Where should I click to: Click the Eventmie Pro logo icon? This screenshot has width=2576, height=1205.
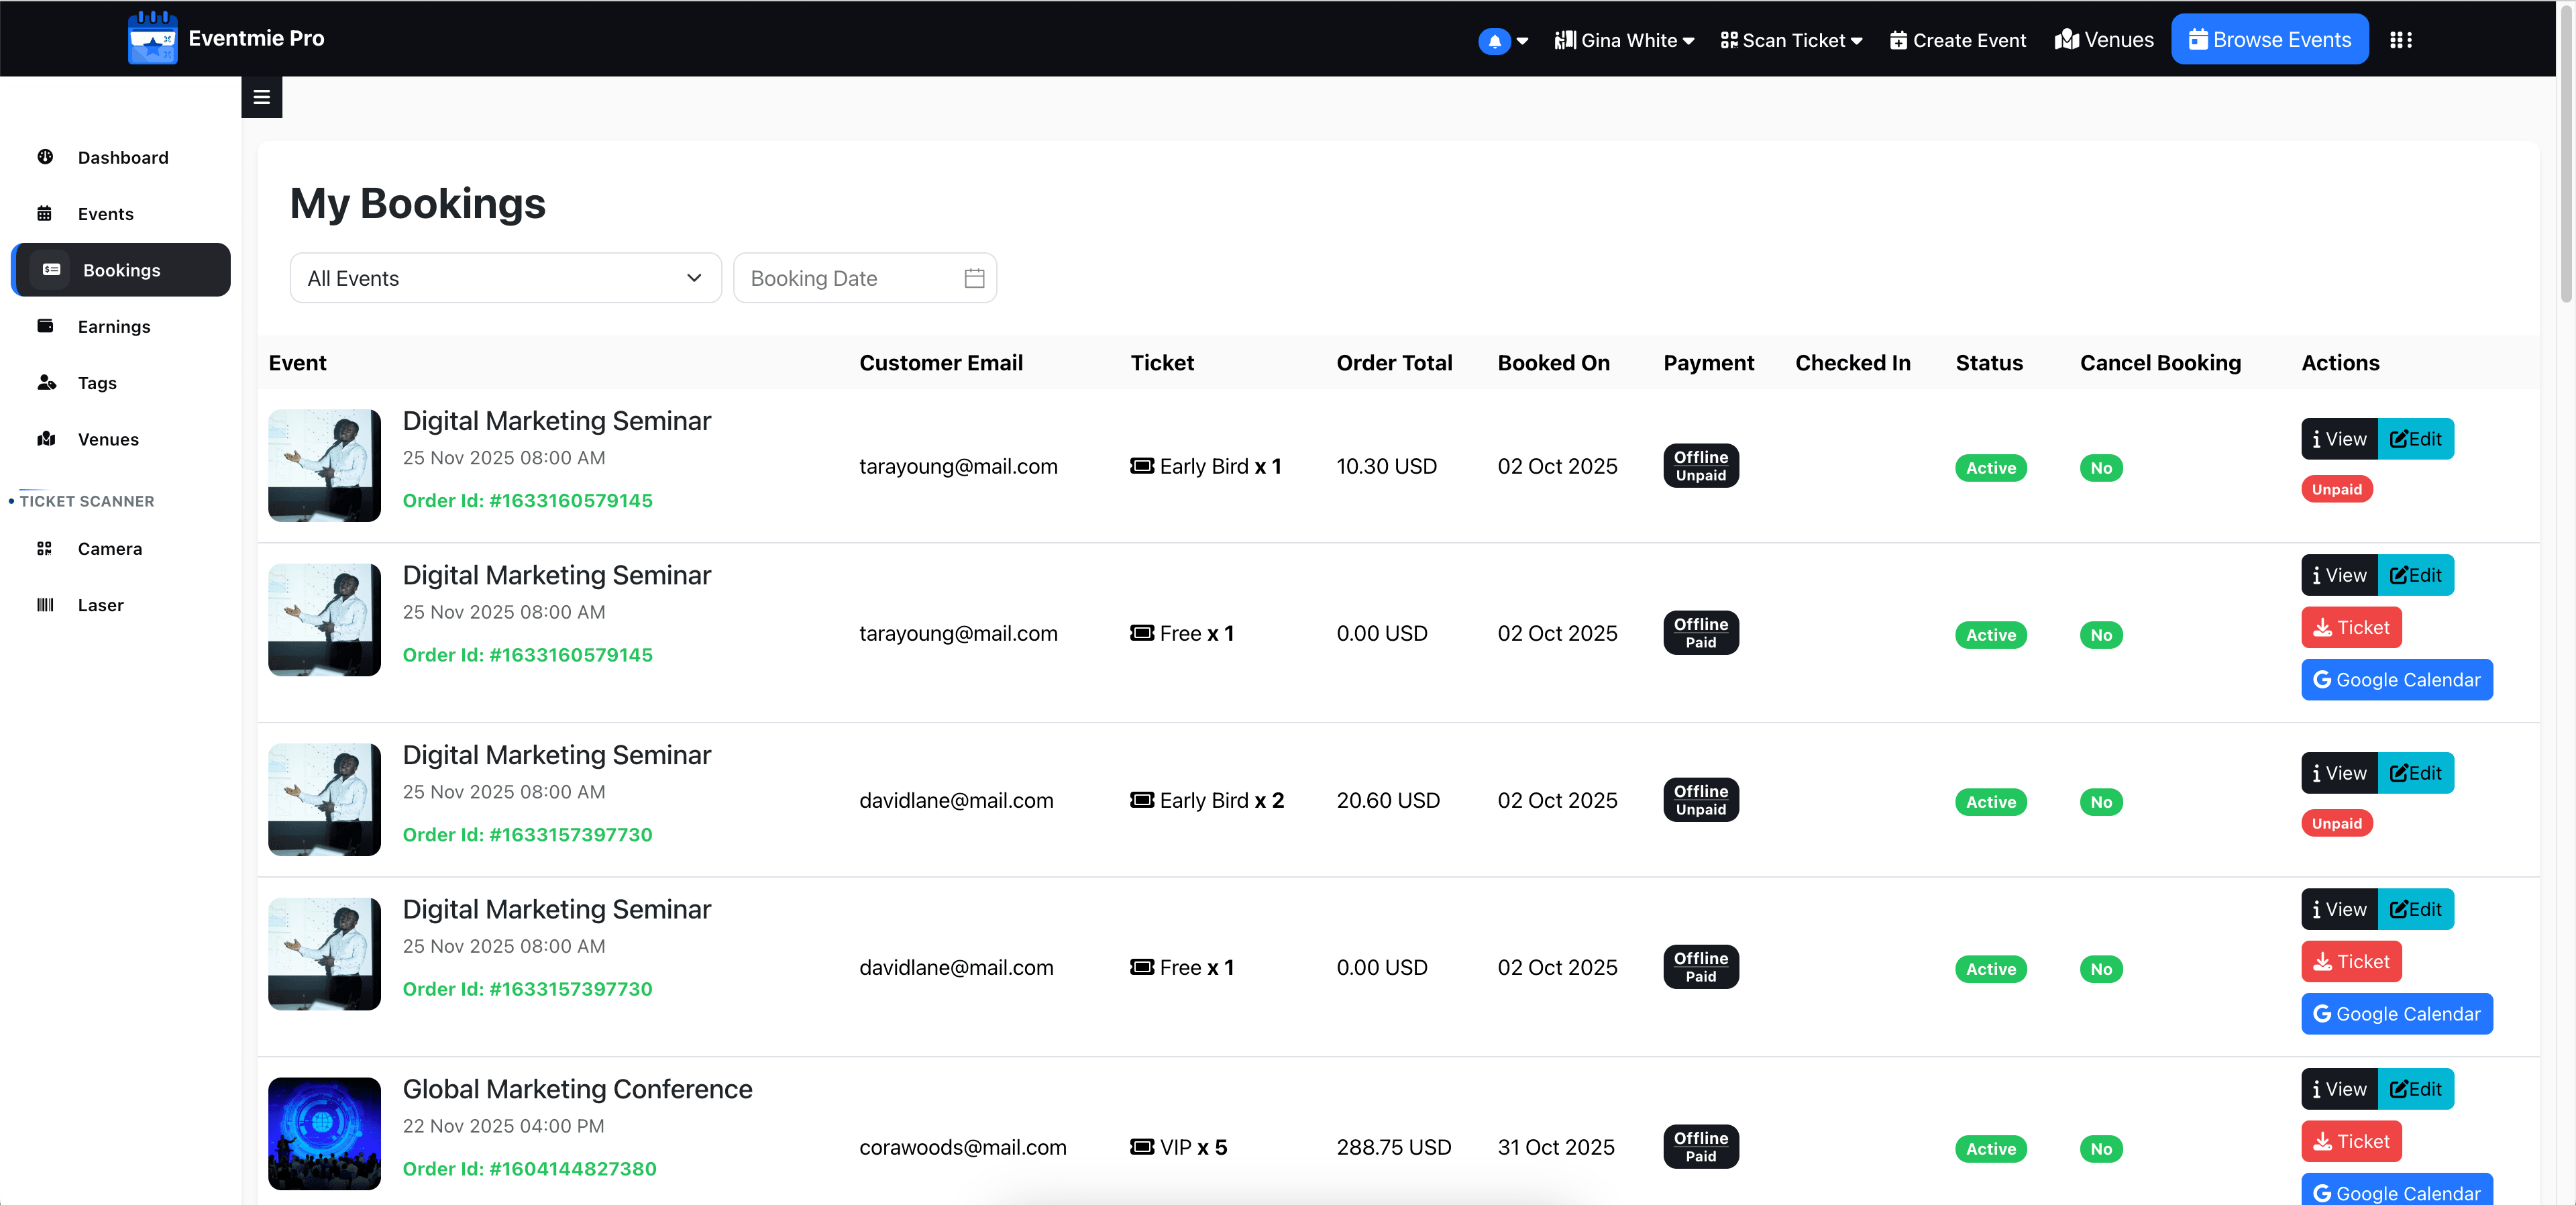pos(152,38)
